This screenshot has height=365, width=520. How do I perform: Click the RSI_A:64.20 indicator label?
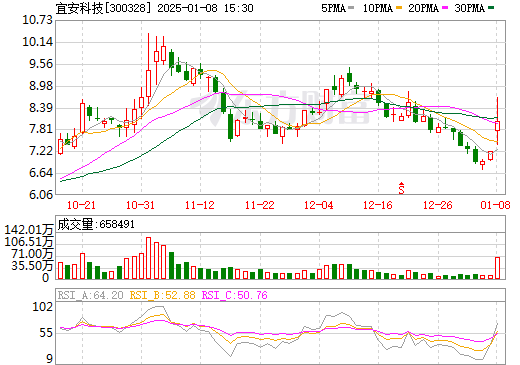click(90, 295)
